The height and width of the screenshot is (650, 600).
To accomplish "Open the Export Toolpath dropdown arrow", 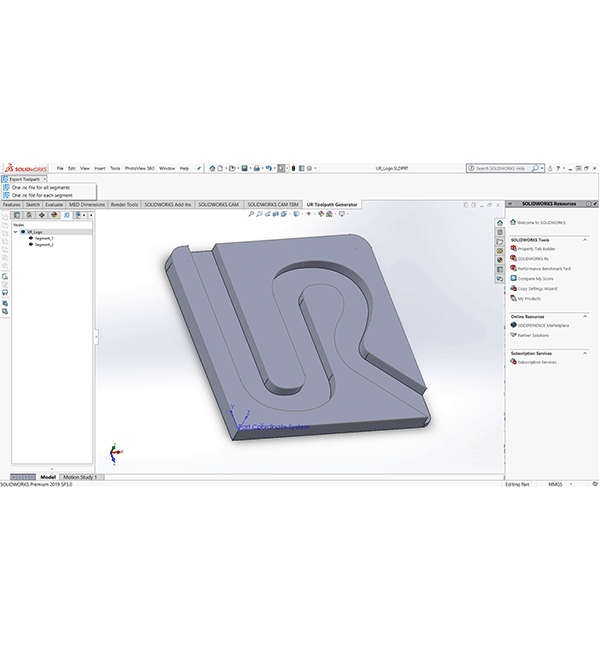I will (x=44, y=179).
